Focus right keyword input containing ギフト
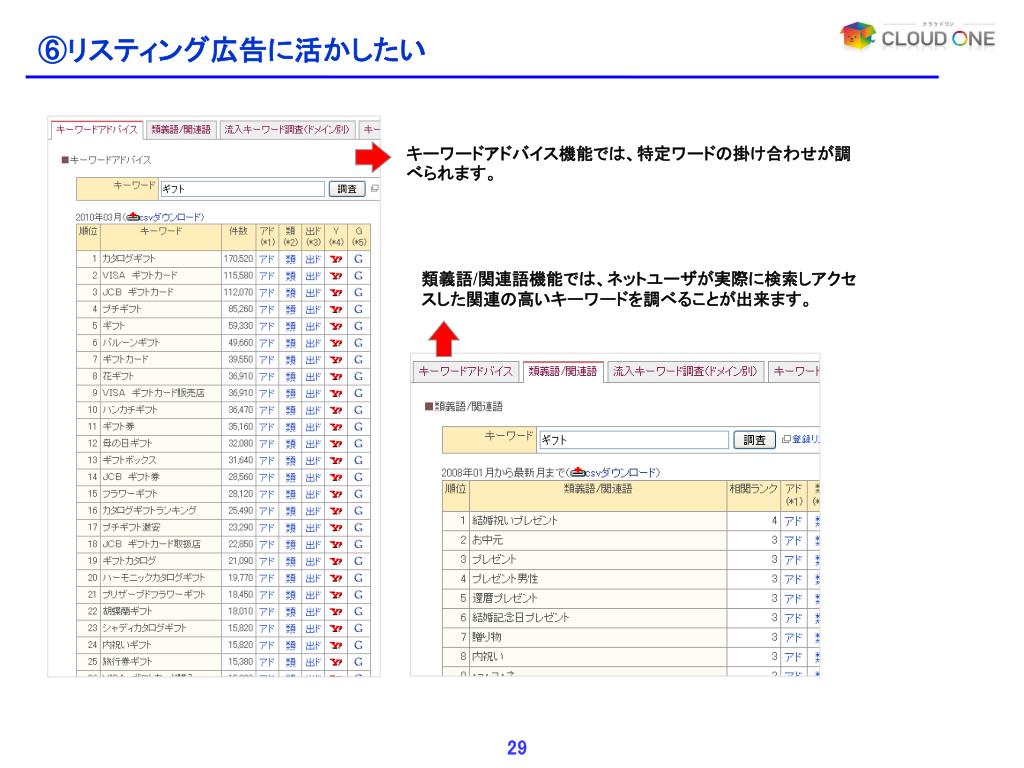The width and height of the screenshot is (1024, 768). click(x=633, y=440)
